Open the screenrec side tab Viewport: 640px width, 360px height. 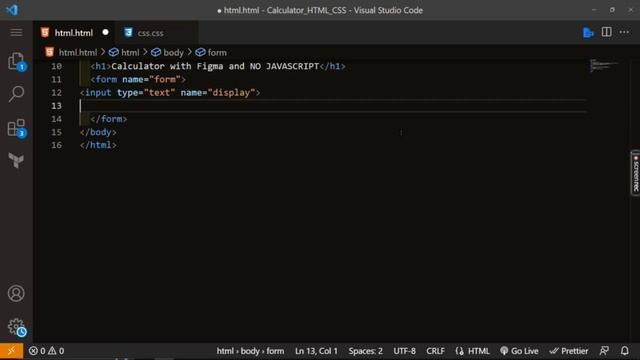[x=636, y=173]
